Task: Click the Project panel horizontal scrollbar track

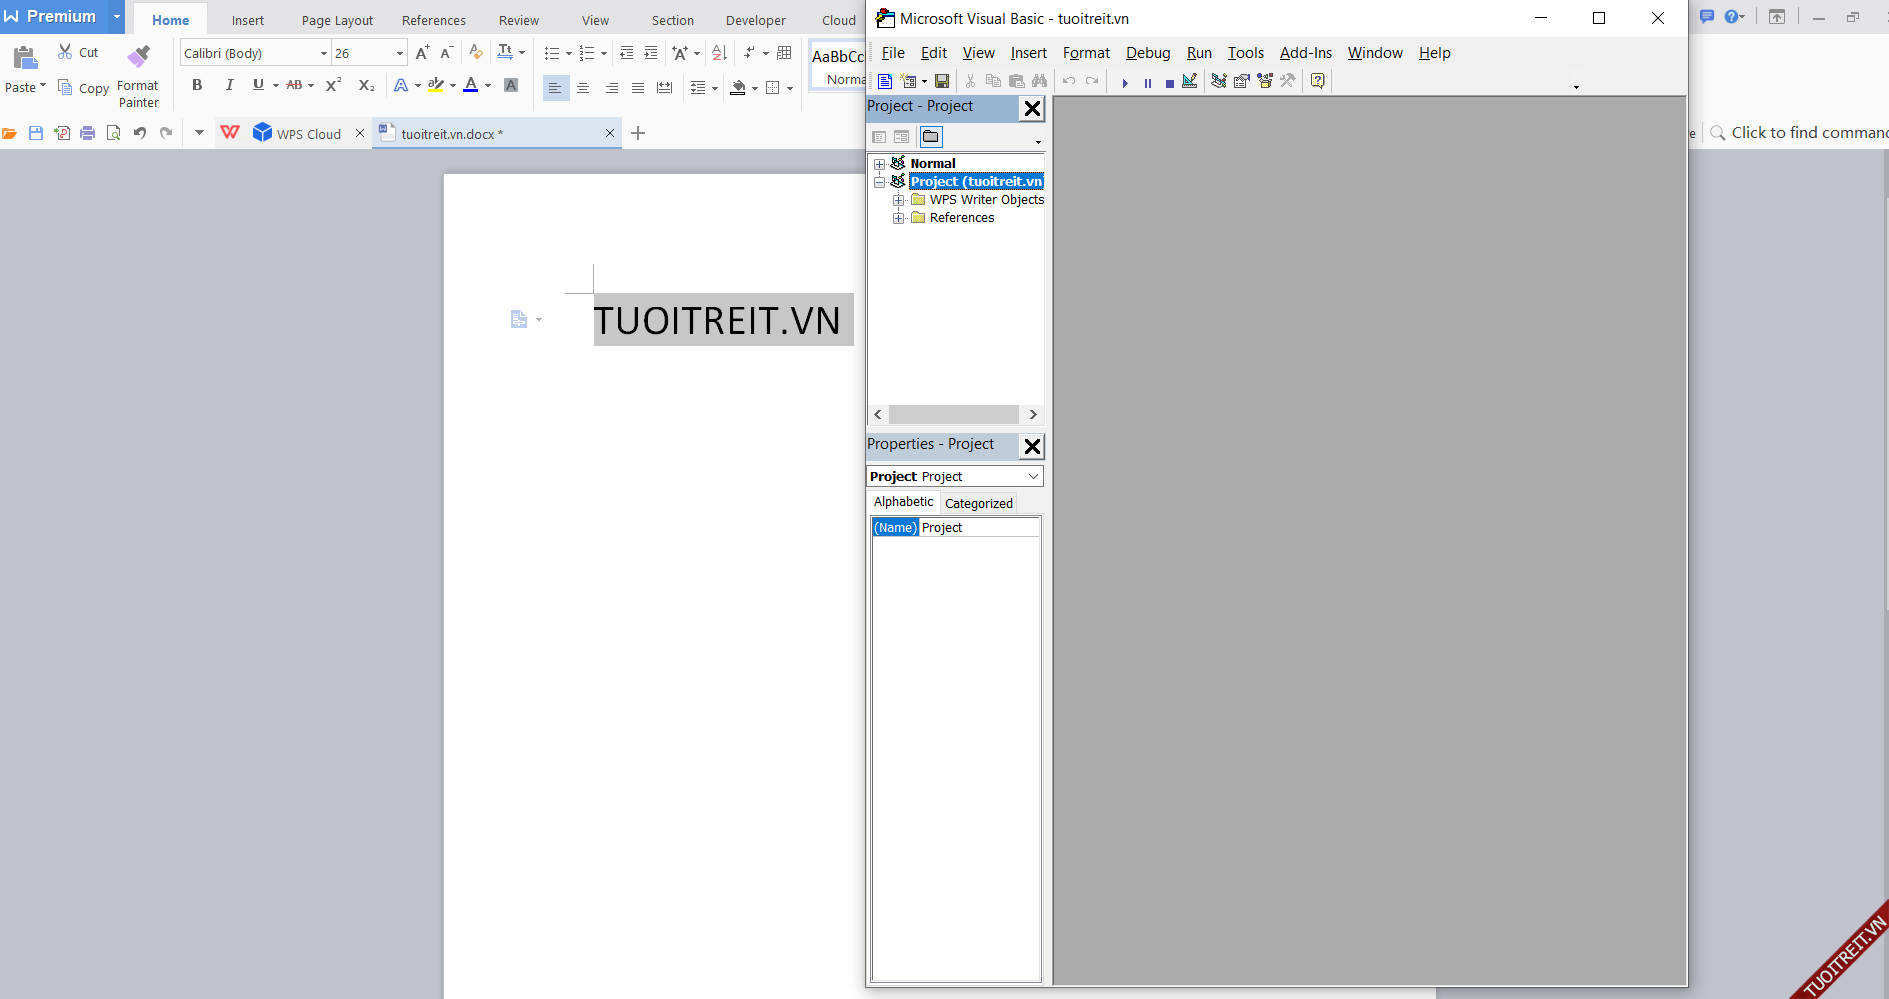Action: pyautogui.click(x=954, y=415)
